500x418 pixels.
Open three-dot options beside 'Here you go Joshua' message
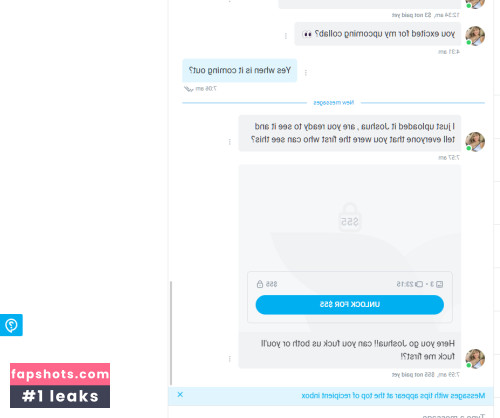click(230, 359)
